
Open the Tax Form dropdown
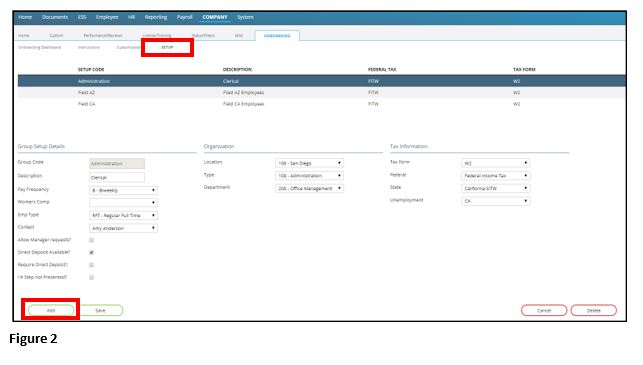pos(495,163)
